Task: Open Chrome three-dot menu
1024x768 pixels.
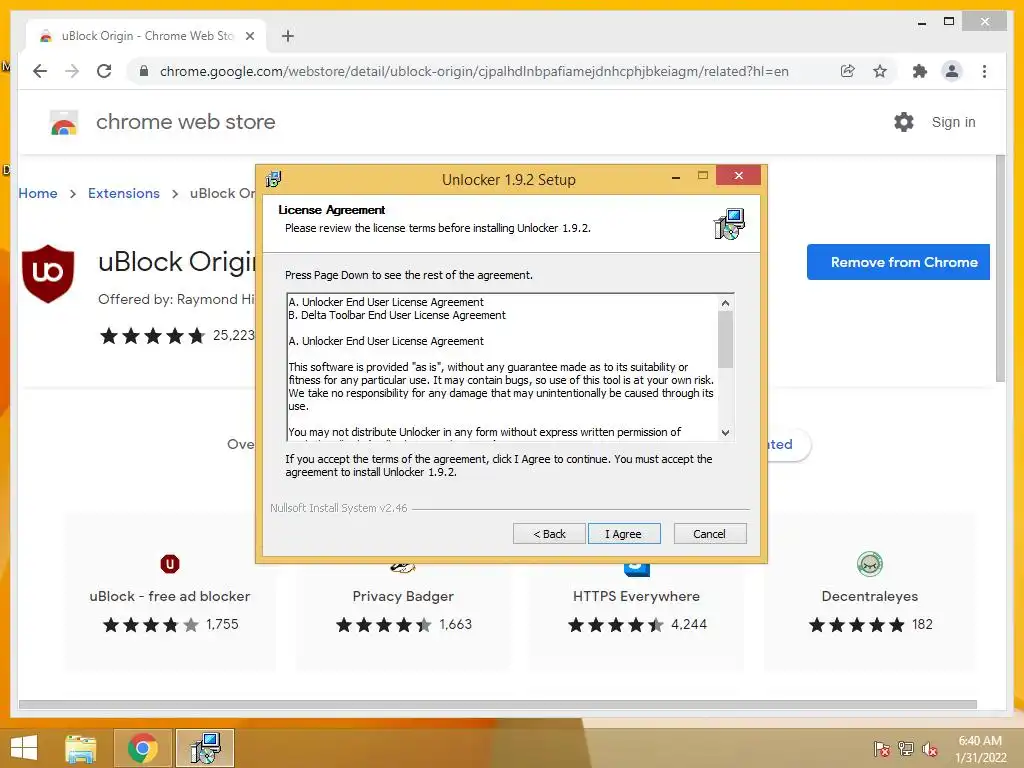Action: click(x=984, y=71)
